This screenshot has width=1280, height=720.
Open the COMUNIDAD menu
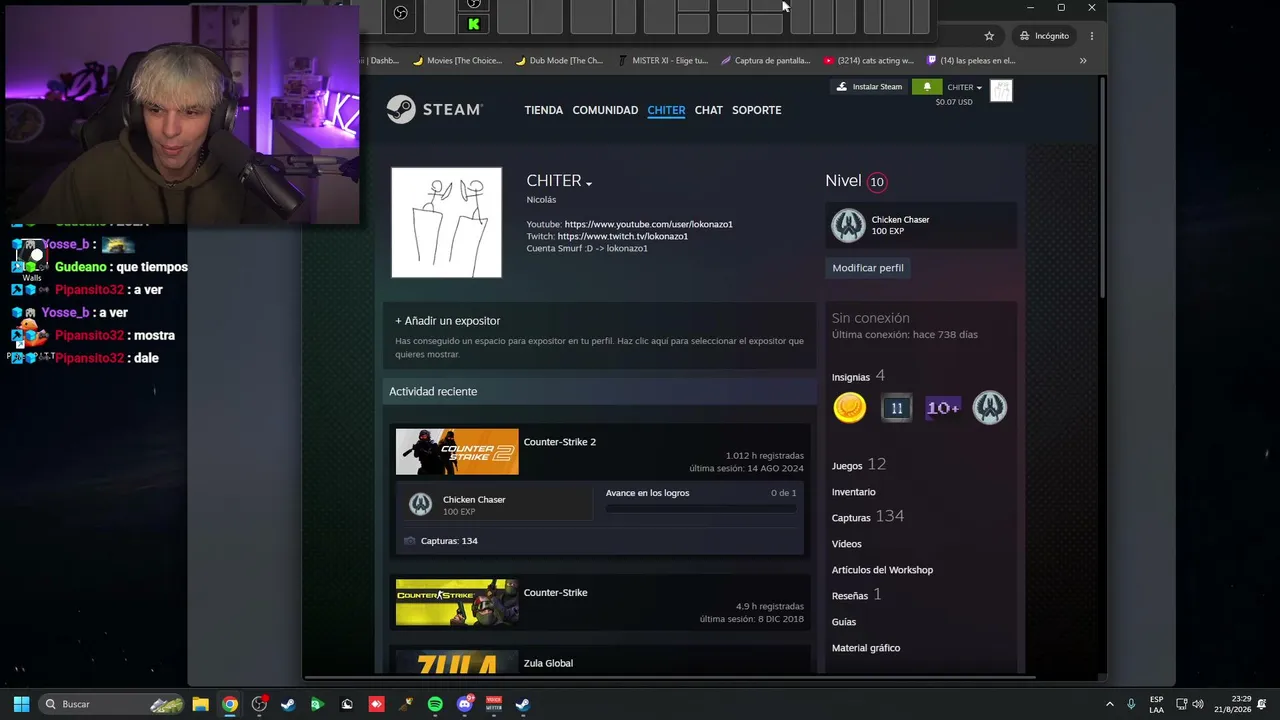(x=605, y=110)
